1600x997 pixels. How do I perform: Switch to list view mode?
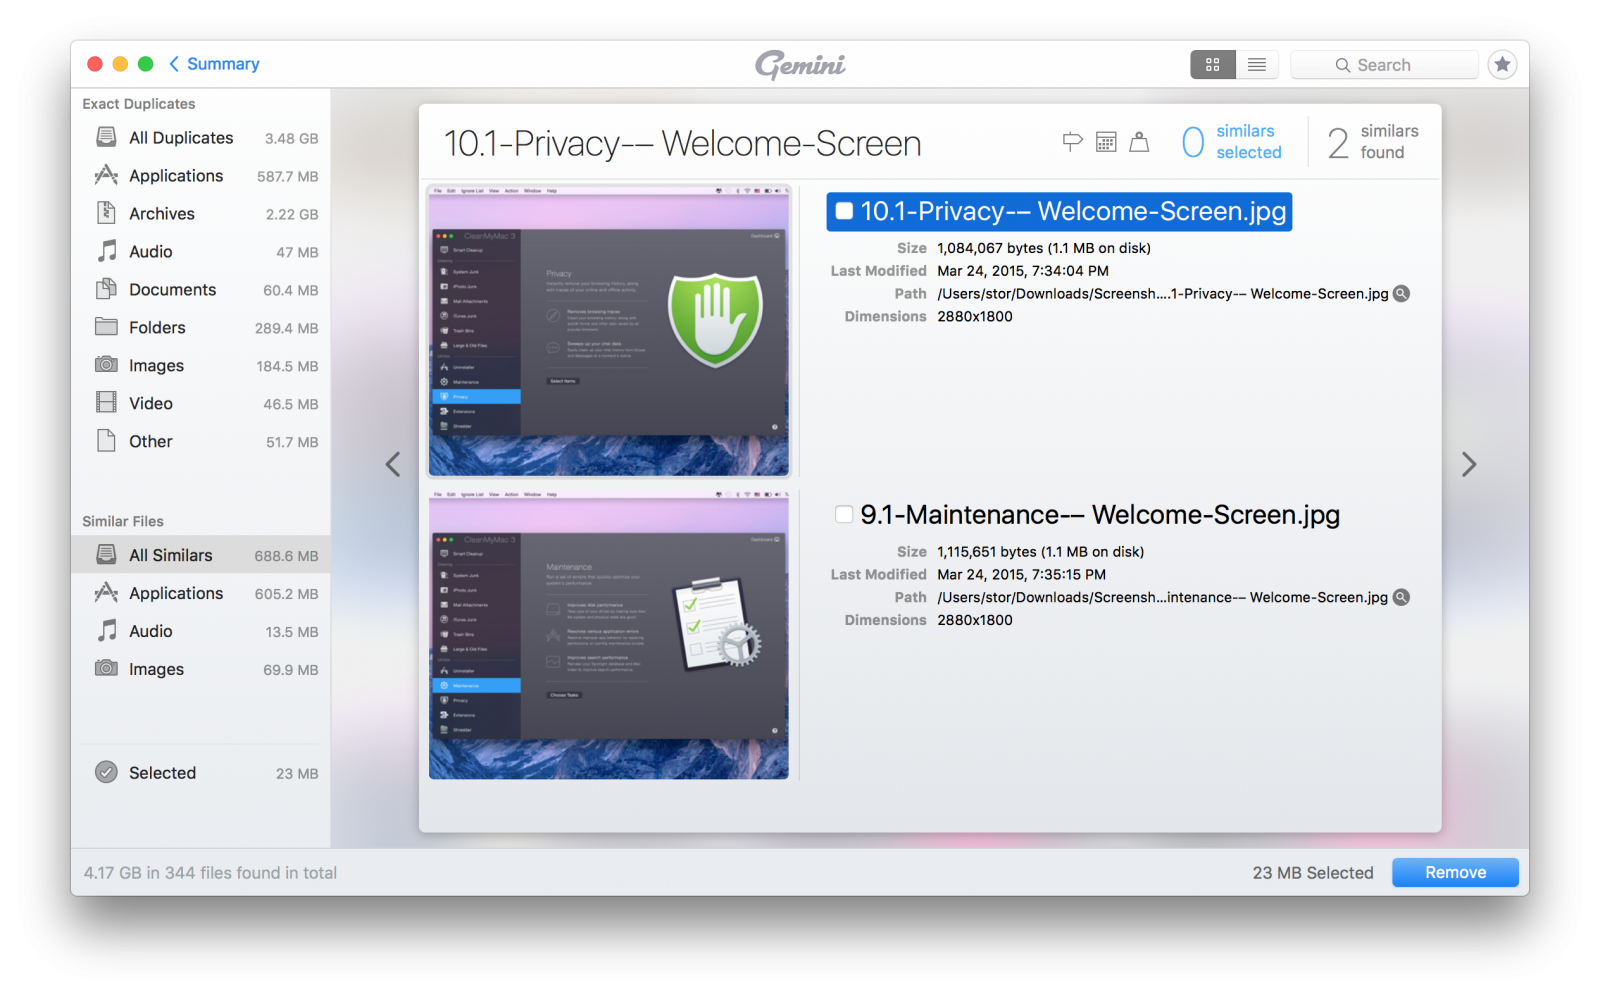point(1257,64)
